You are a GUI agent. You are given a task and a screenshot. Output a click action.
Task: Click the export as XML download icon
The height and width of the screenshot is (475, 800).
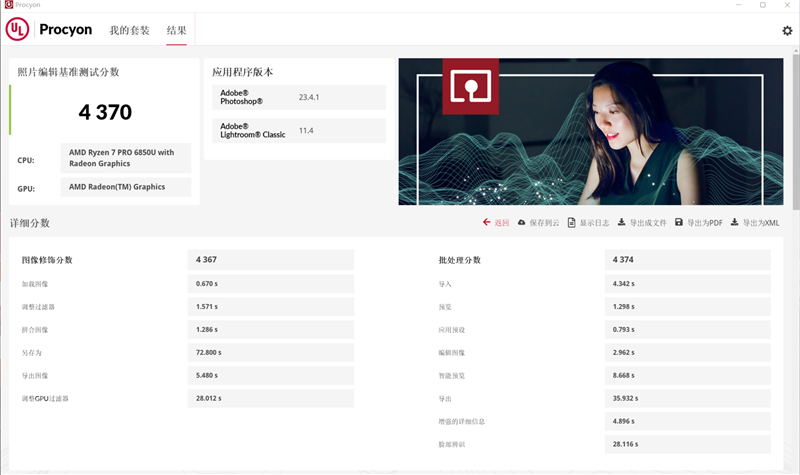(734, 222)
